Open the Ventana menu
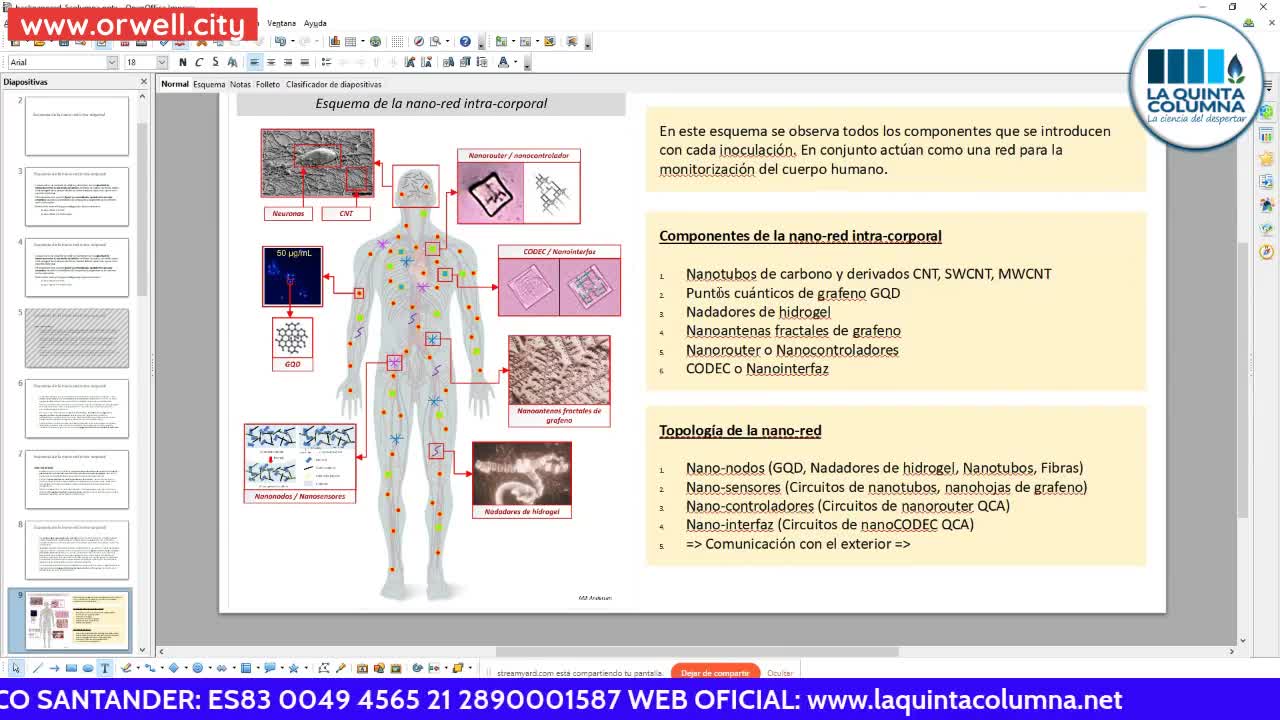The height and width of the screenshot is (720, 1280). pos(281,22)
